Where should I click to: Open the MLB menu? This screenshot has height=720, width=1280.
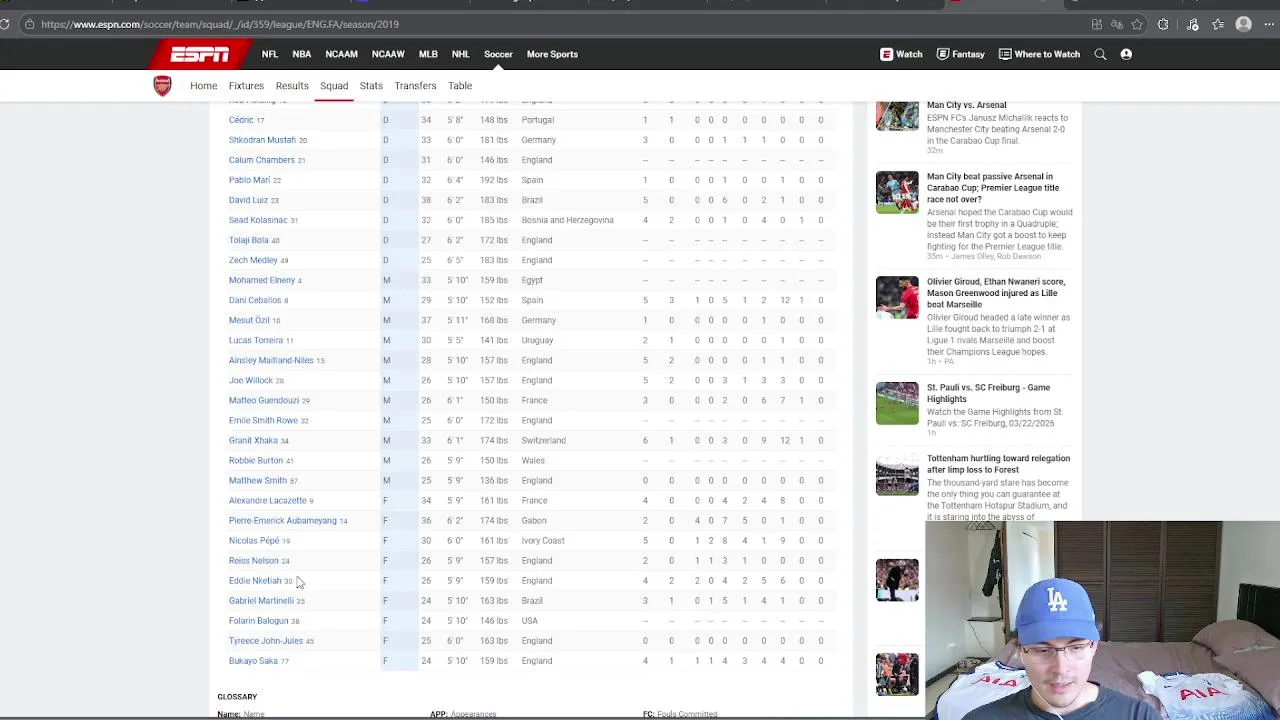pyautogui.click(x=428, y=54)
